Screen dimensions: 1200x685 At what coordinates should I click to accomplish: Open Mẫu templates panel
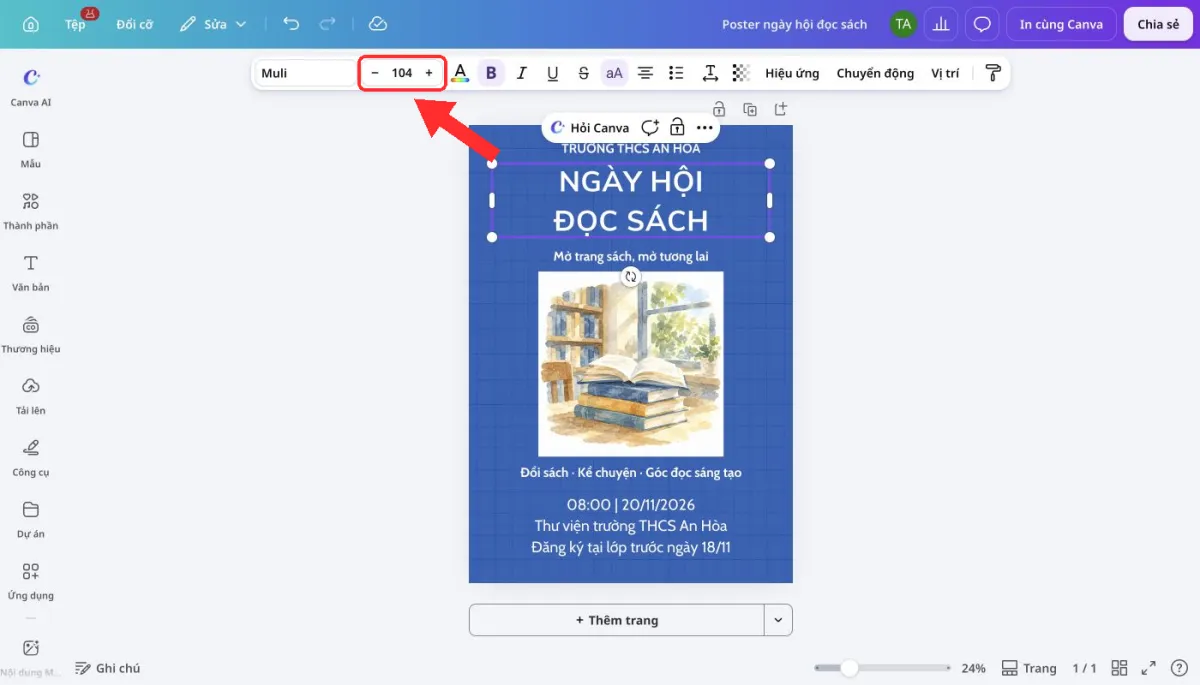[x=31, y=149]
